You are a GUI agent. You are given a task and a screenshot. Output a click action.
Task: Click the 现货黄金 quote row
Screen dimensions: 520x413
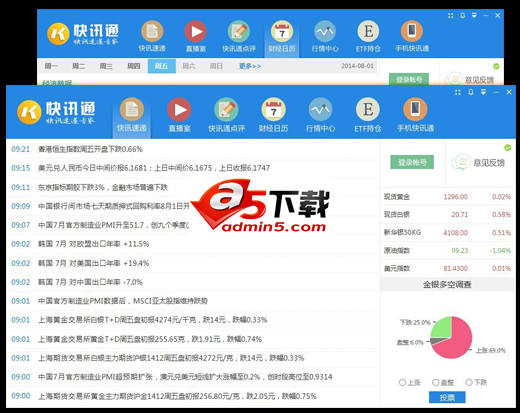click(x=447, y=197)
